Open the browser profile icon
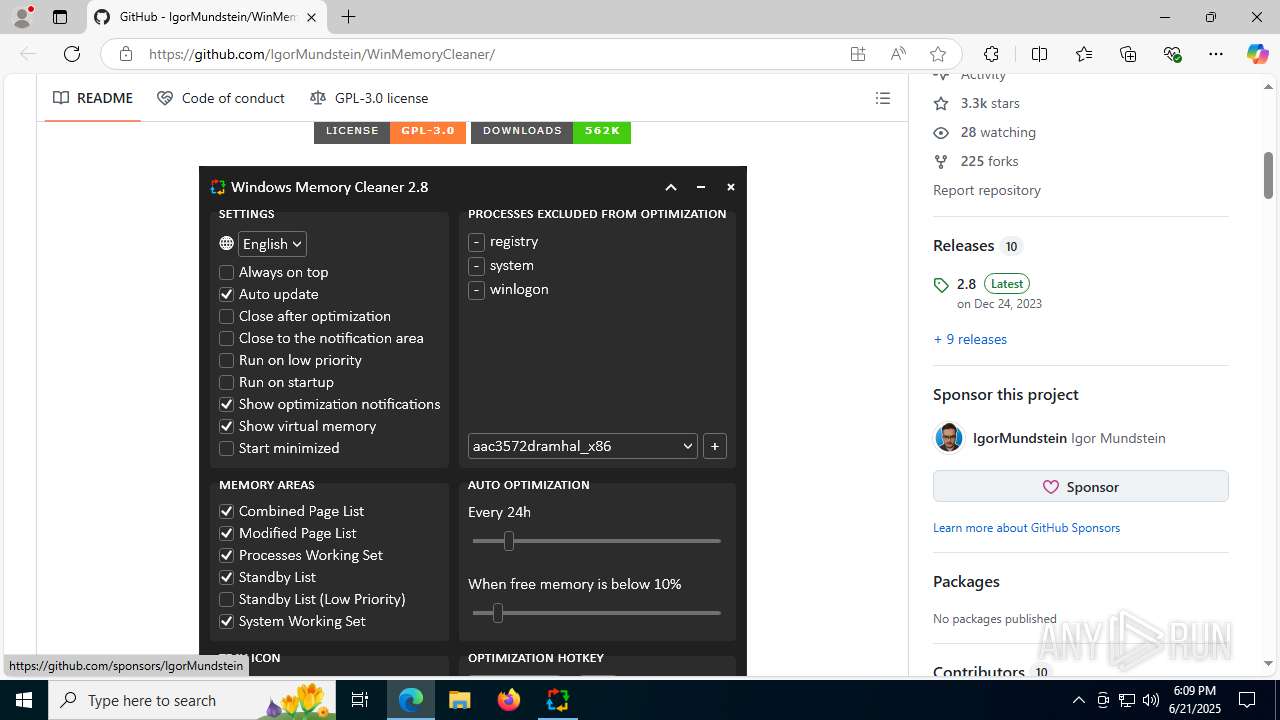The height and width of the screenshot is (720, 1280). [x=22, y=17]
